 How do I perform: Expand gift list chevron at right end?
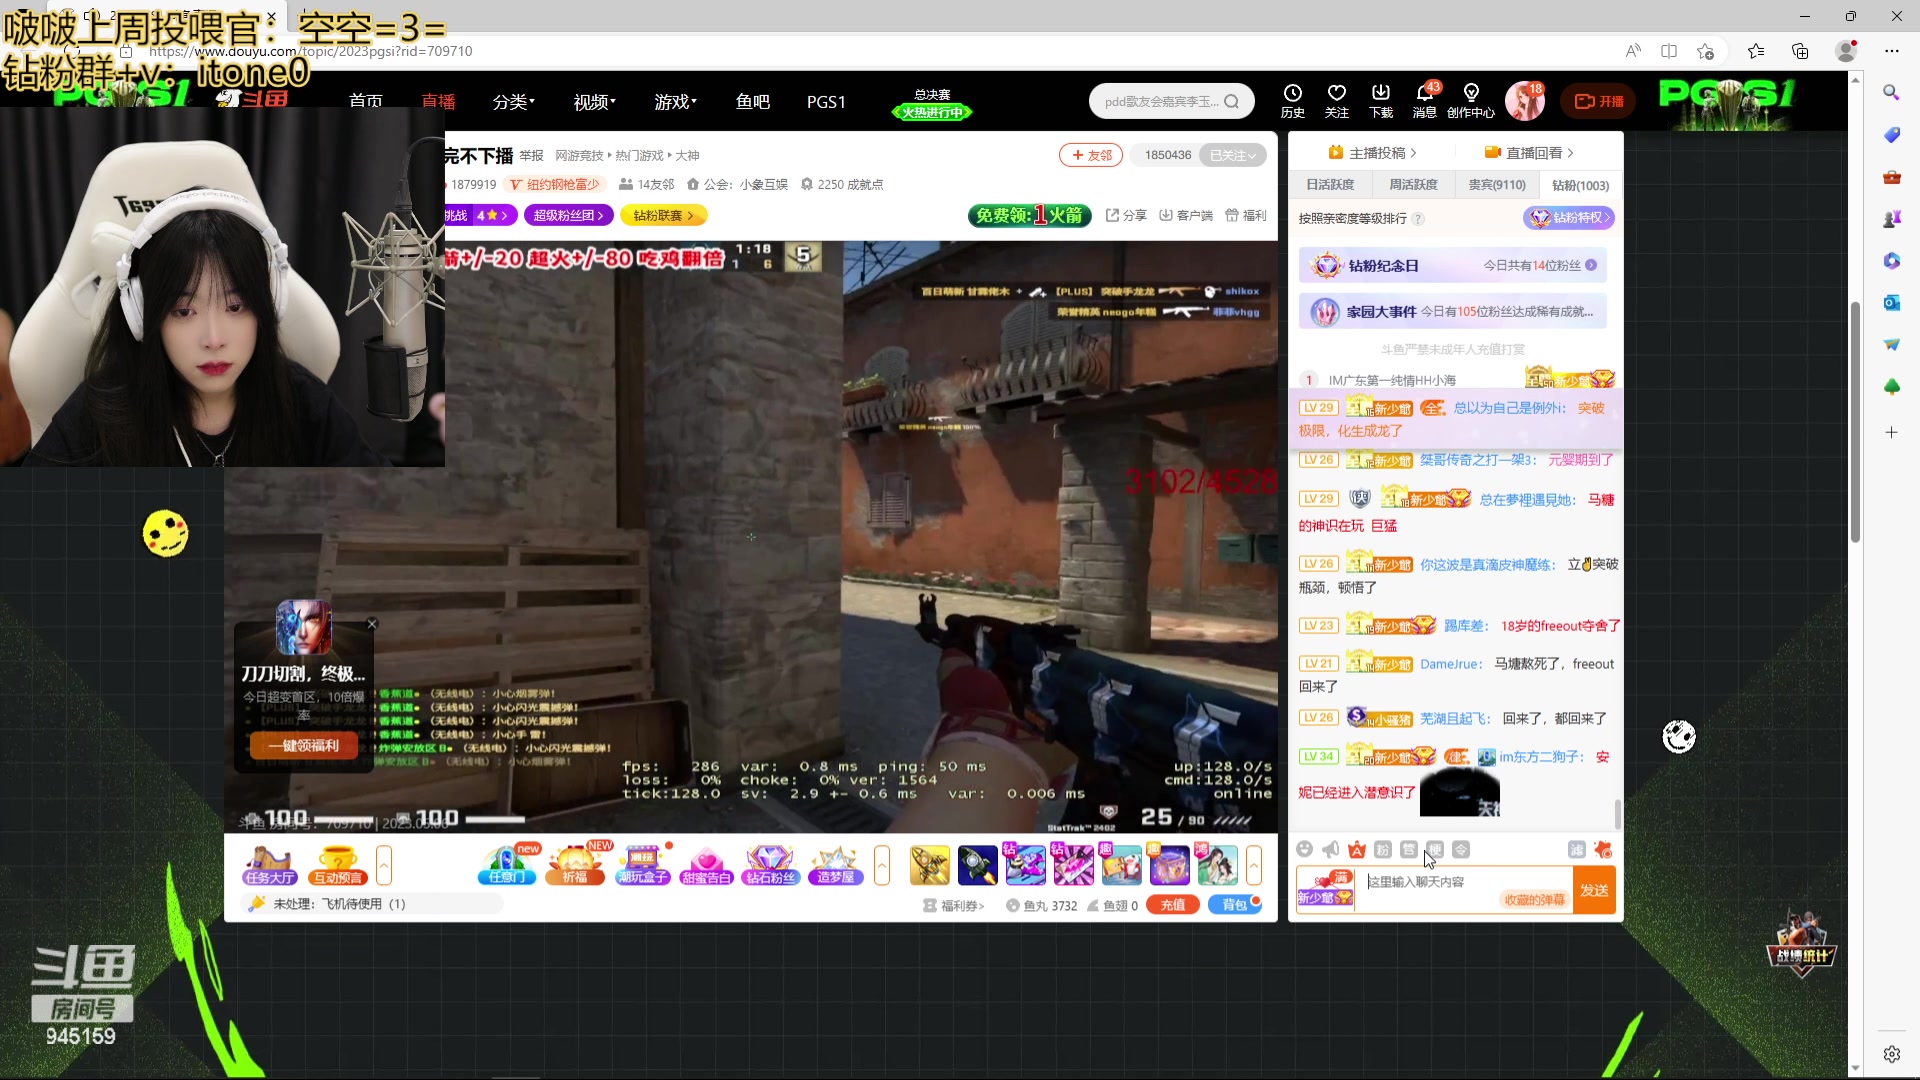1254,865
